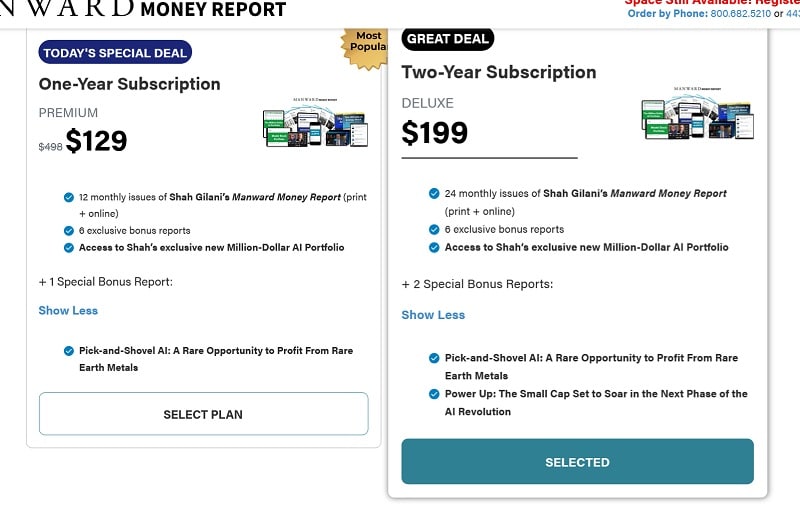
Task: Click the $129 price
Action: point(96,141)
